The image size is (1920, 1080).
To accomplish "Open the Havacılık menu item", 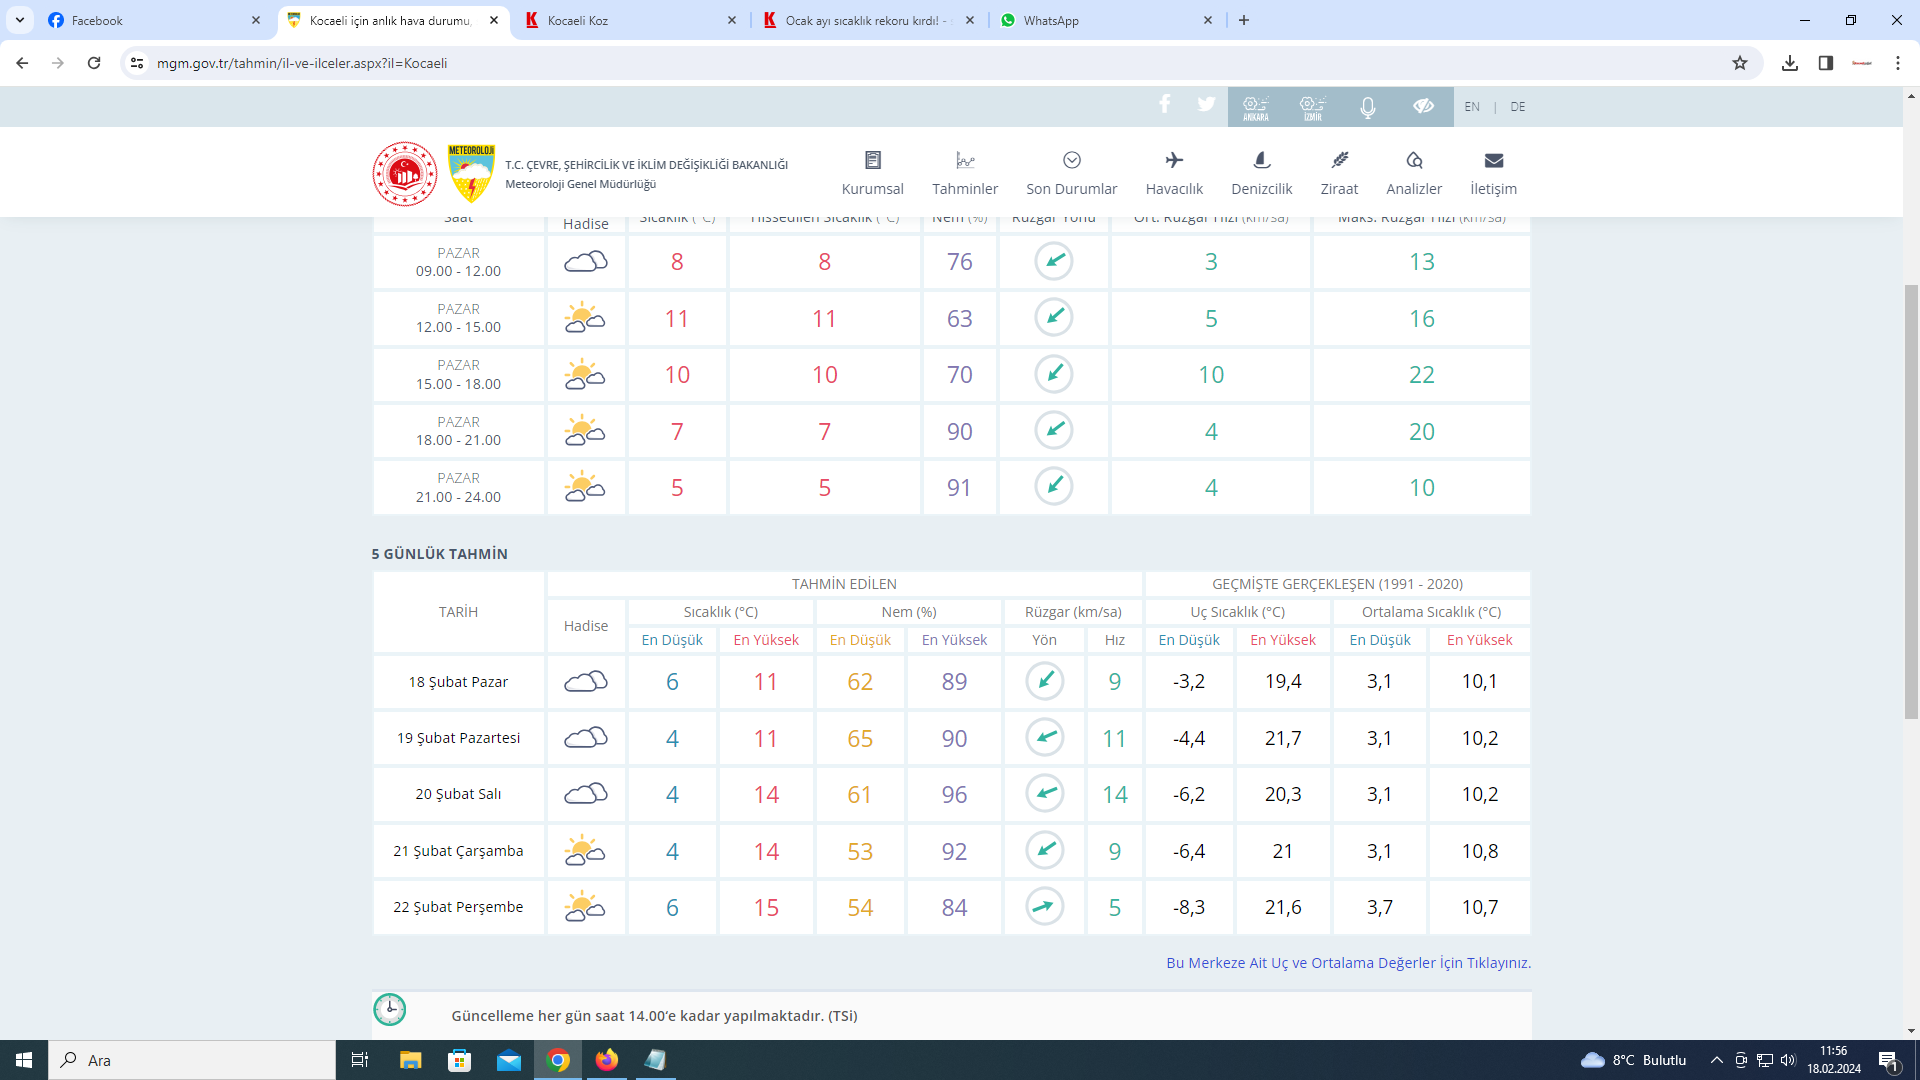I will tap(1174, 173).
